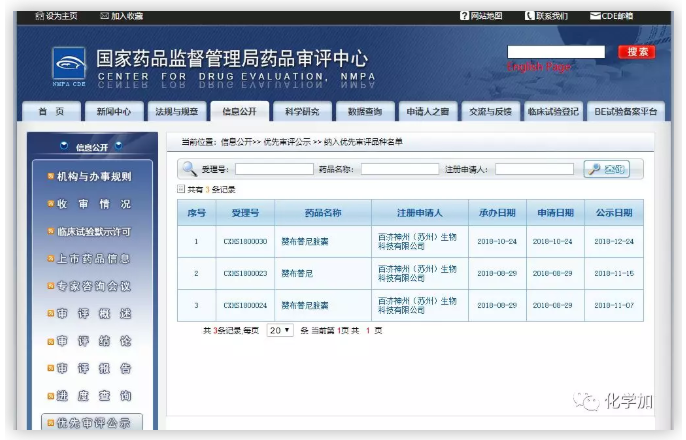Collapse the 信息公开 sidebar header

coord(91,147)
